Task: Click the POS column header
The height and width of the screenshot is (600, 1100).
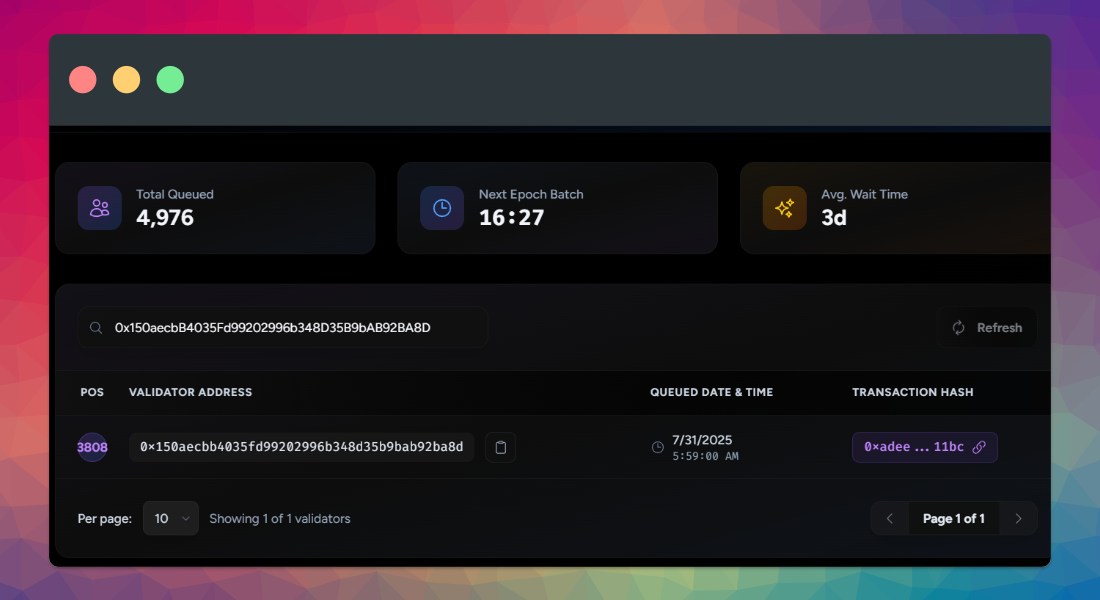Action: pos(92,392)
